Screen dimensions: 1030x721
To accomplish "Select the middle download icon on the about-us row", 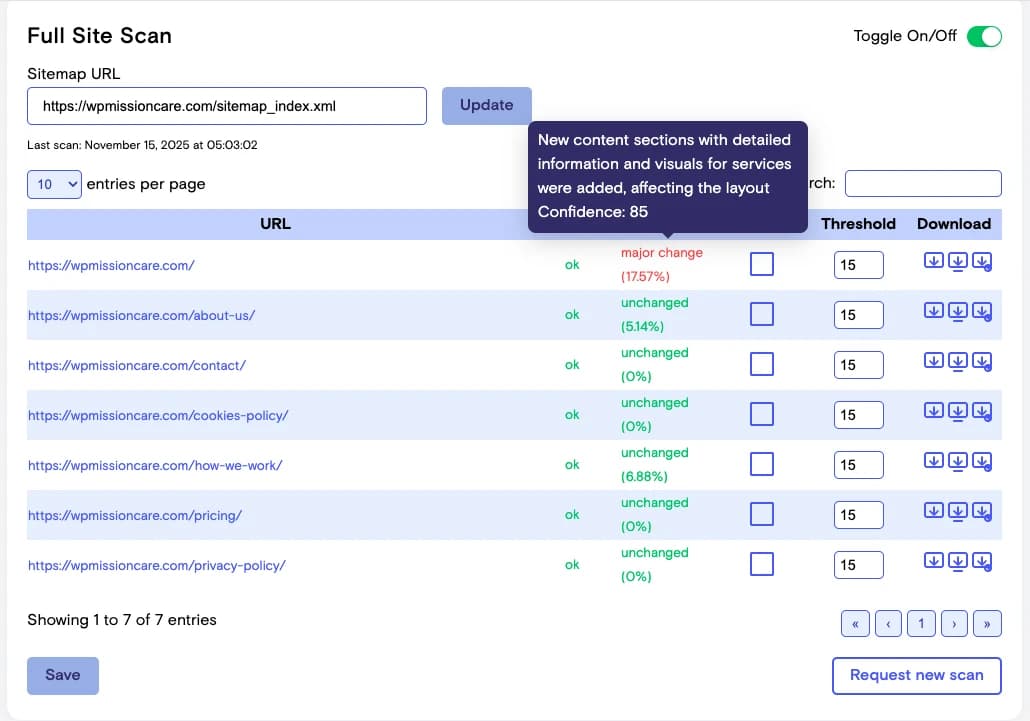I will pos(957,312).
